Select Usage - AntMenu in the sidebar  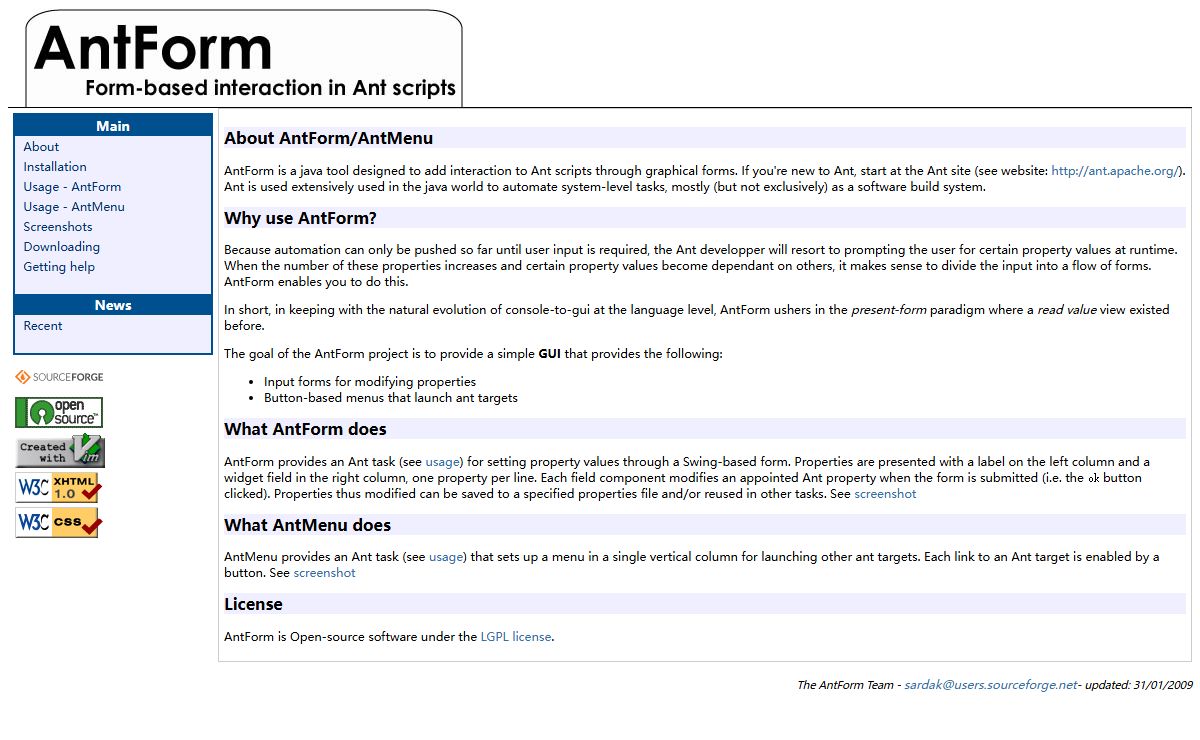pos(72,206)
